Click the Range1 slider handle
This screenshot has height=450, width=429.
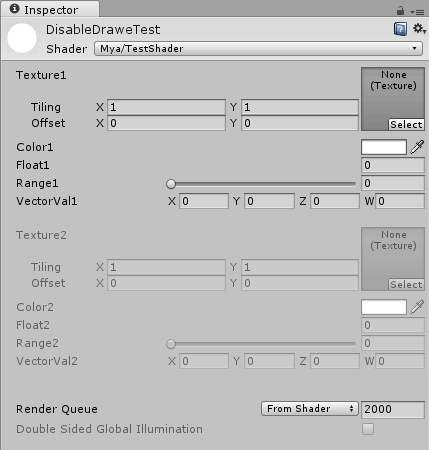[171, 184]
